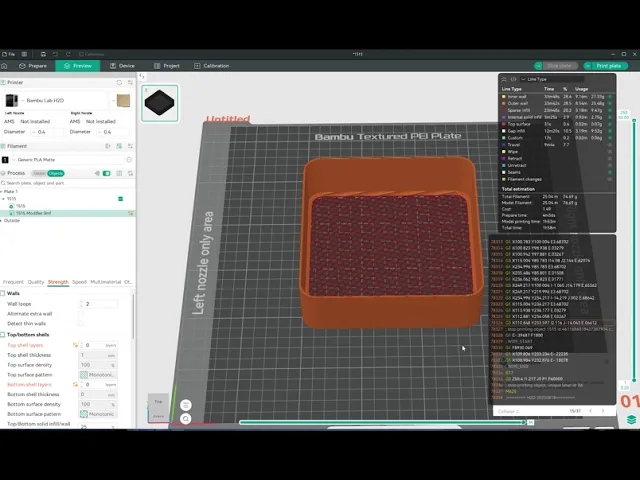Toggle Travel line visibility
The height and width of the screenshot is (480, 640).
tap(610, 145)
